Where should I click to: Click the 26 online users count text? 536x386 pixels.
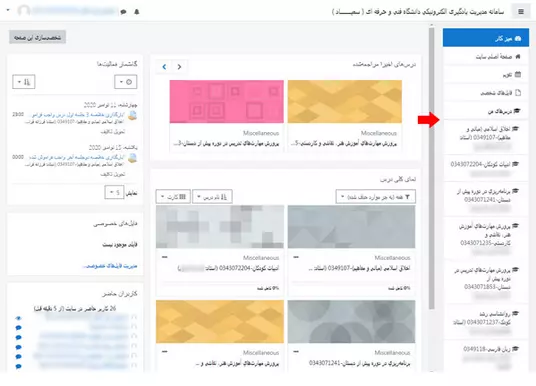pos(75,308)
